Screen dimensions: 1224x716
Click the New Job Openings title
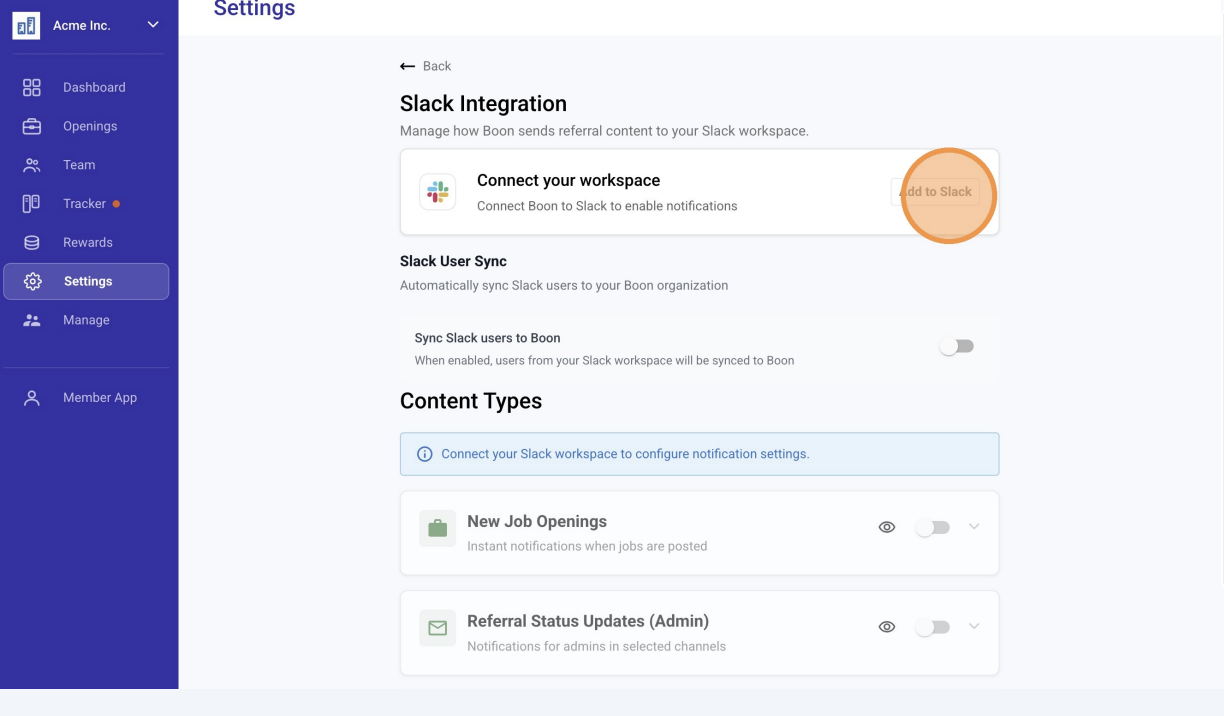tap(537, 522)
